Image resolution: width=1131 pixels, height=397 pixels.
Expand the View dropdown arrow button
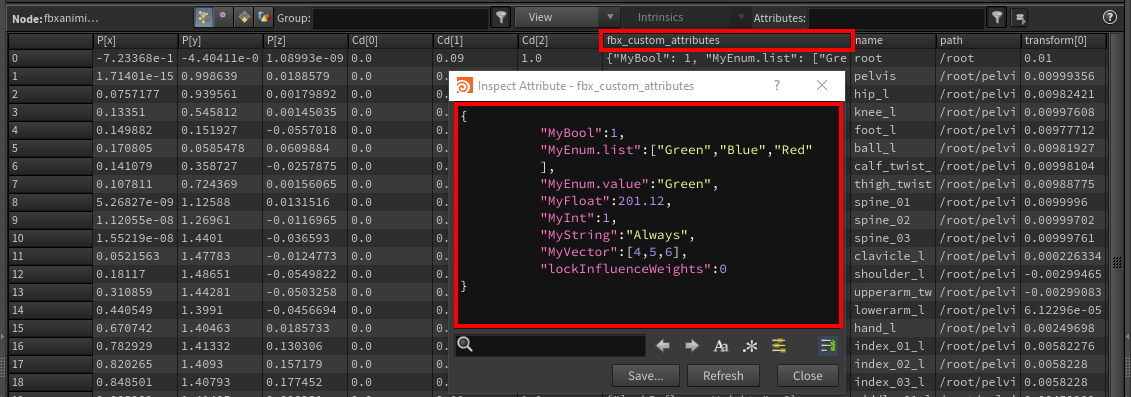point(611,17)
